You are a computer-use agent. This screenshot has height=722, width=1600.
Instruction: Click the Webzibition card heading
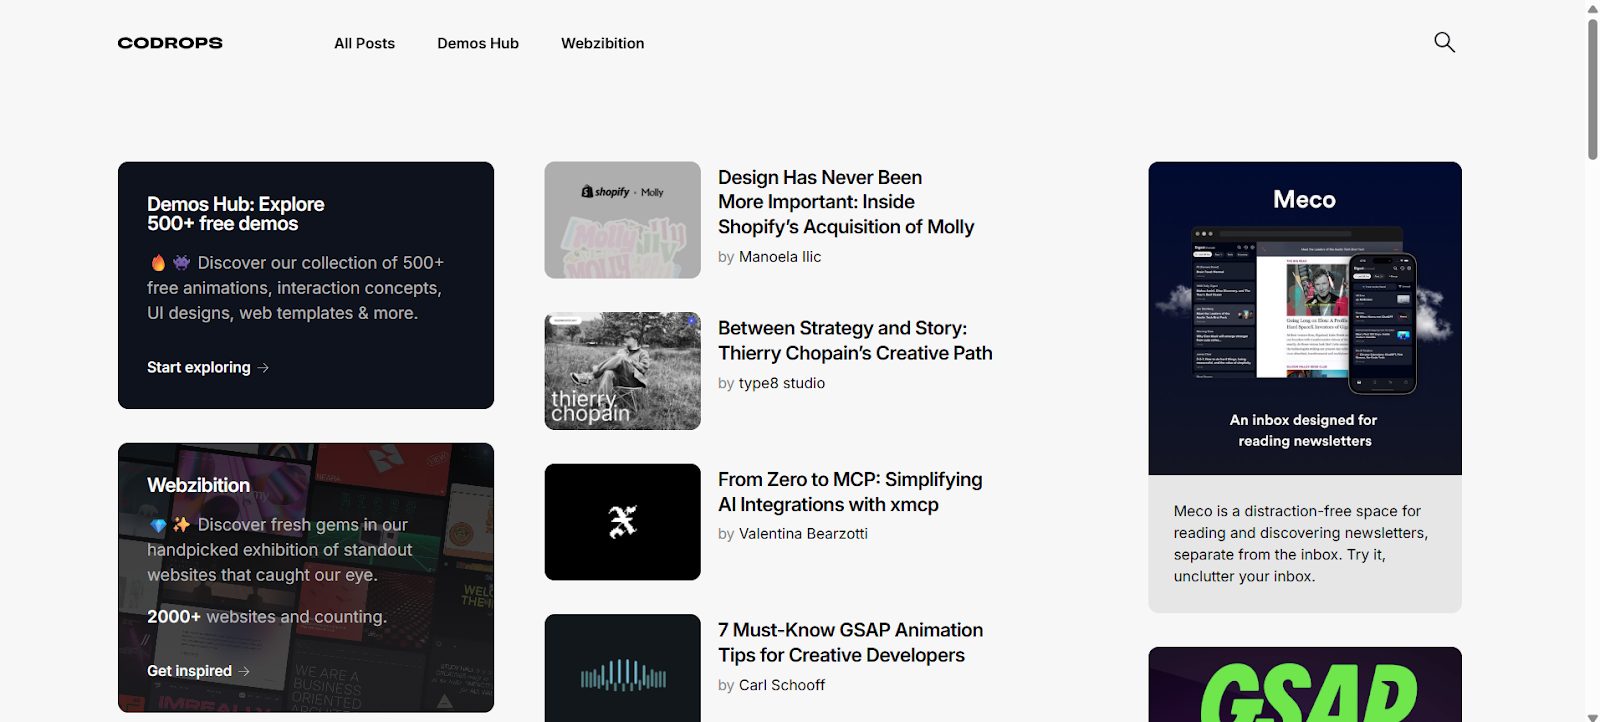pyautogui.click(x=198, y=485)
